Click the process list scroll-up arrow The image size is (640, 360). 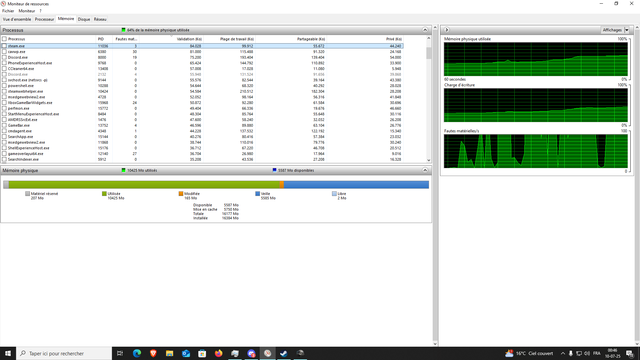429,38
